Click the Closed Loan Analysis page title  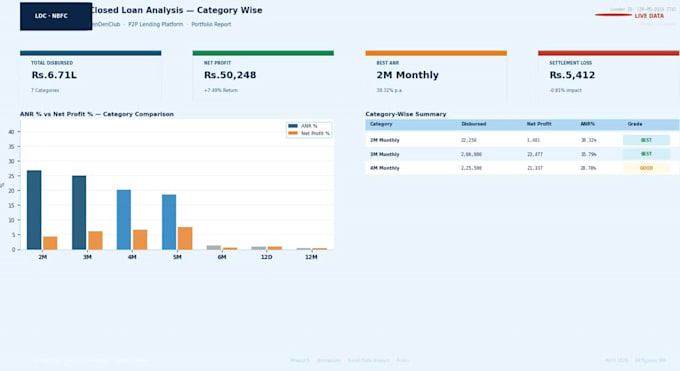tap(176, 10)
